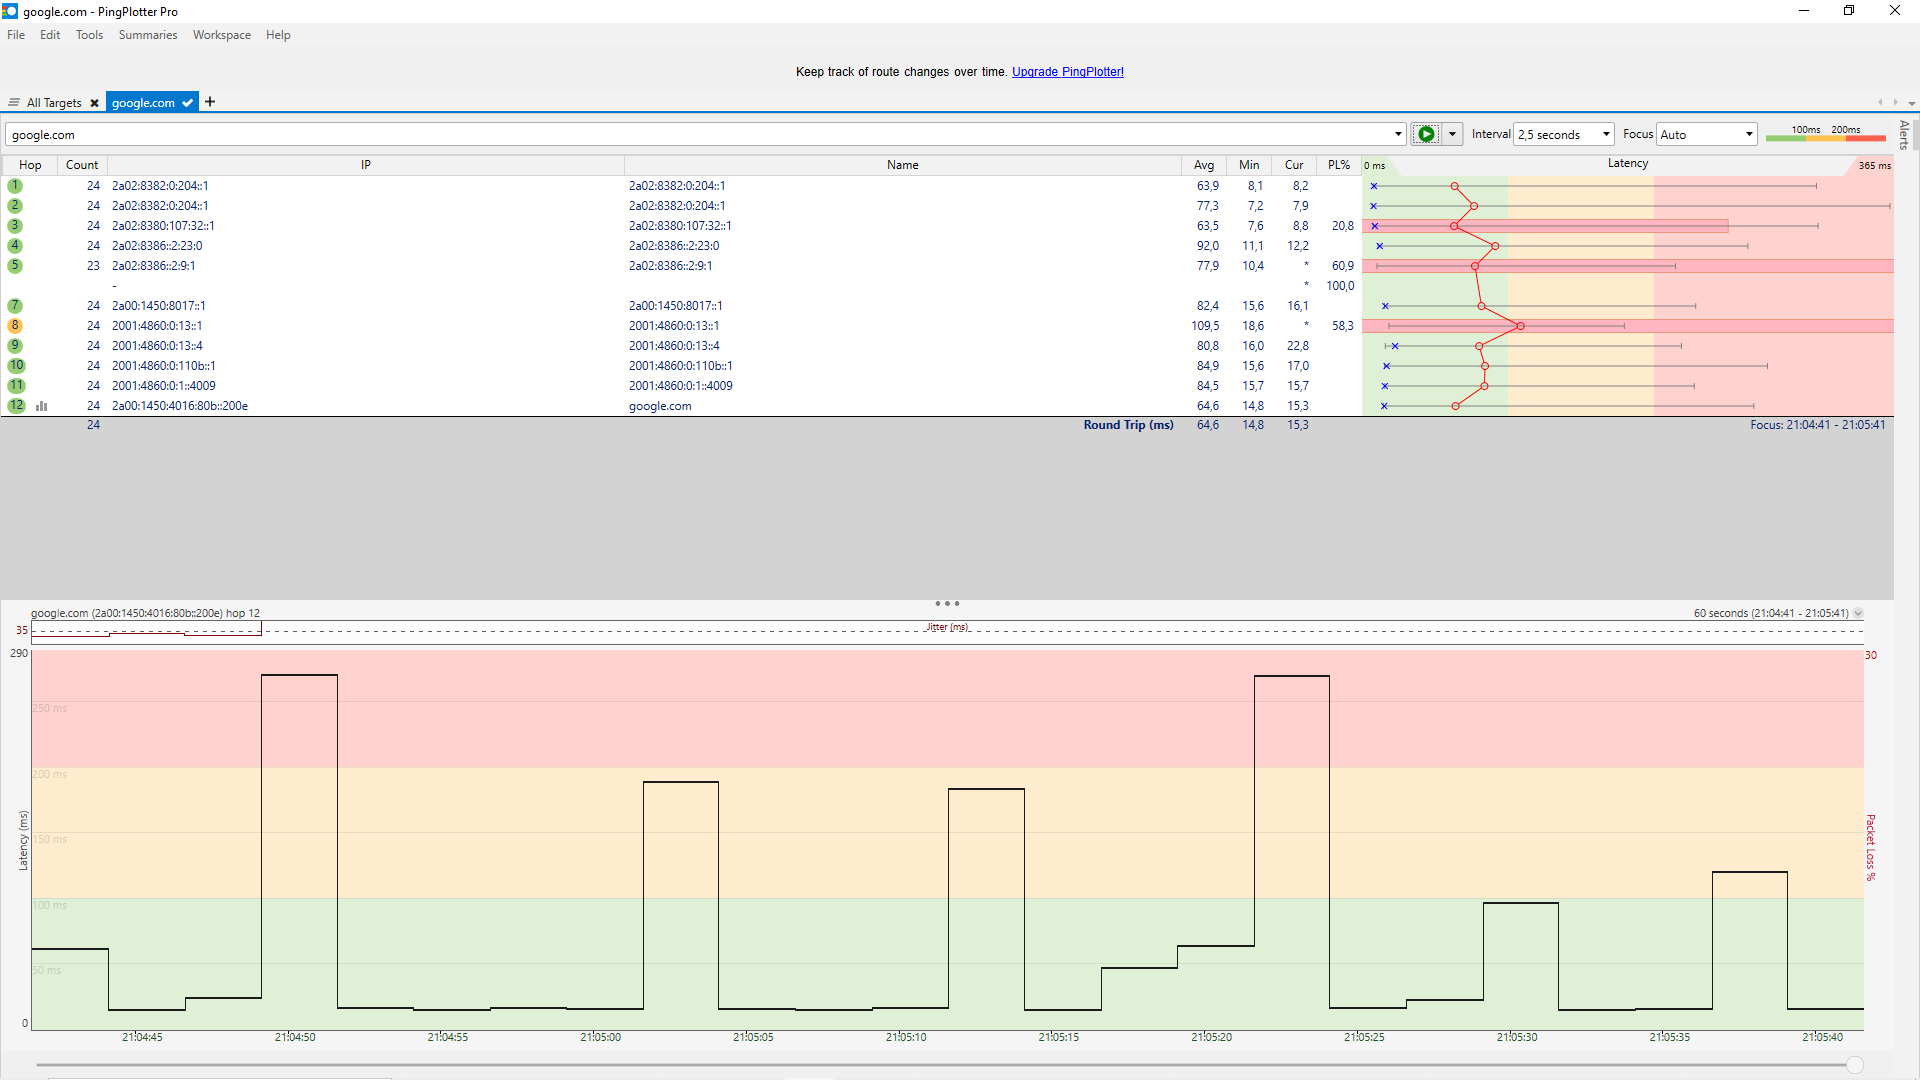Viewport: 1920px width, 1080px height.
Task: Open the Workspace menu
Action: [221, 35]
